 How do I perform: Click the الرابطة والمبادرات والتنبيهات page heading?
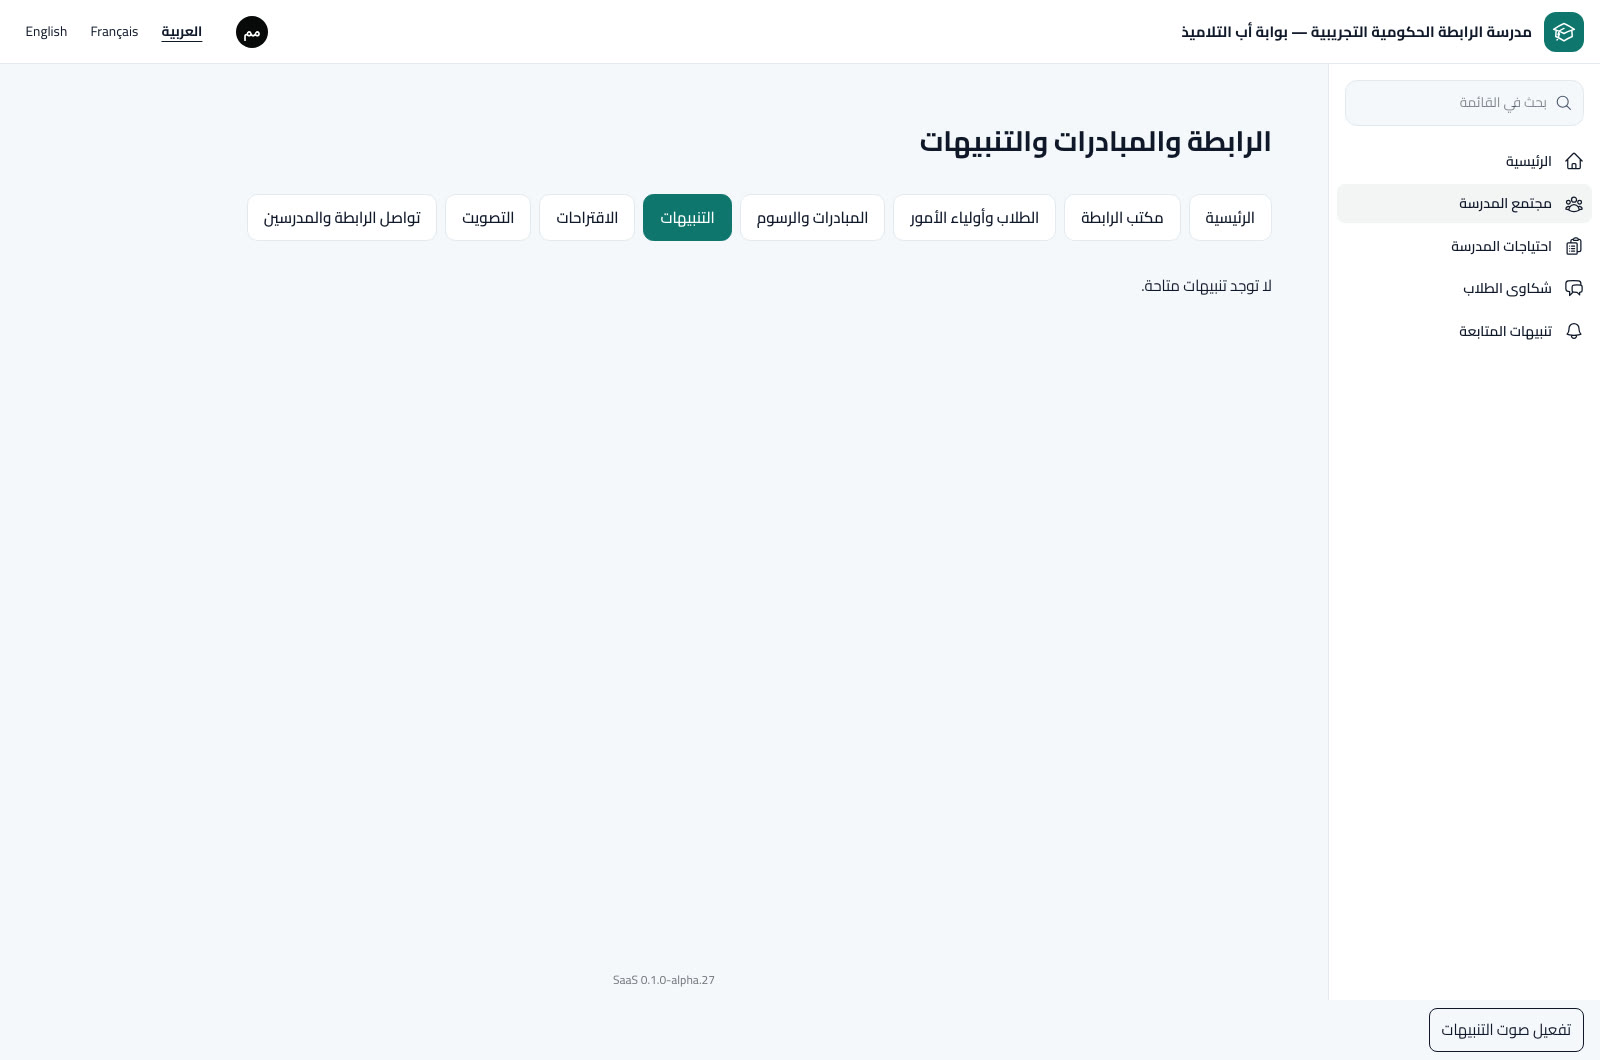[1095, 141]
